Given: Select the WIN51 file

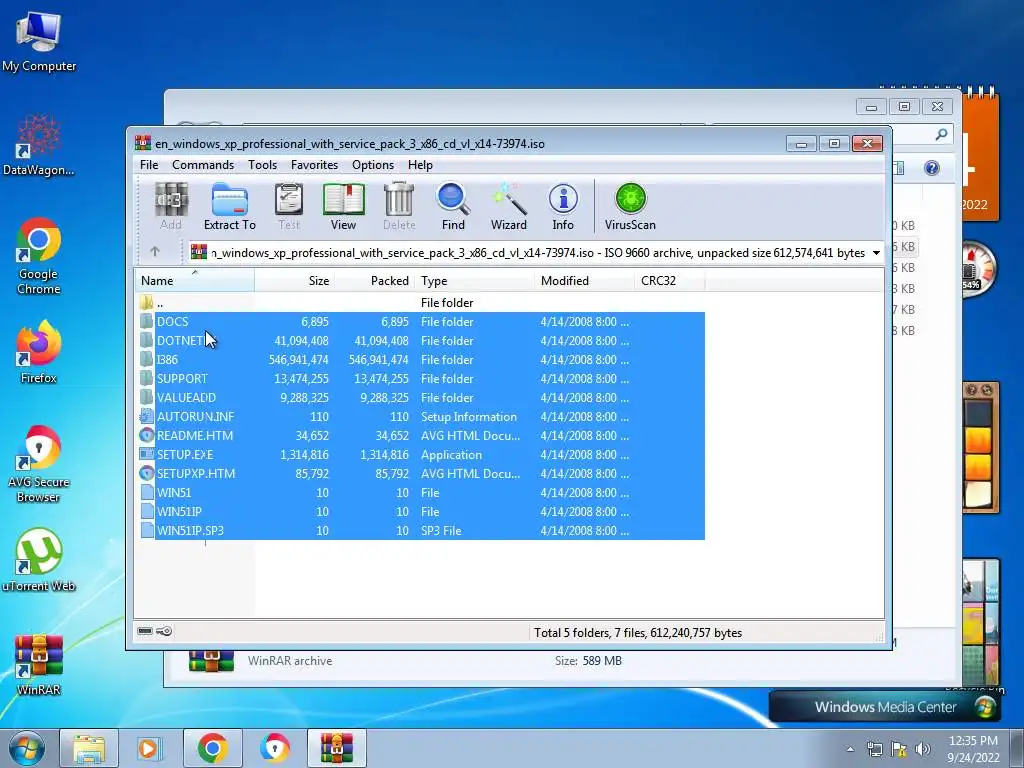Looking at the screenshot, I should (421, 492).
